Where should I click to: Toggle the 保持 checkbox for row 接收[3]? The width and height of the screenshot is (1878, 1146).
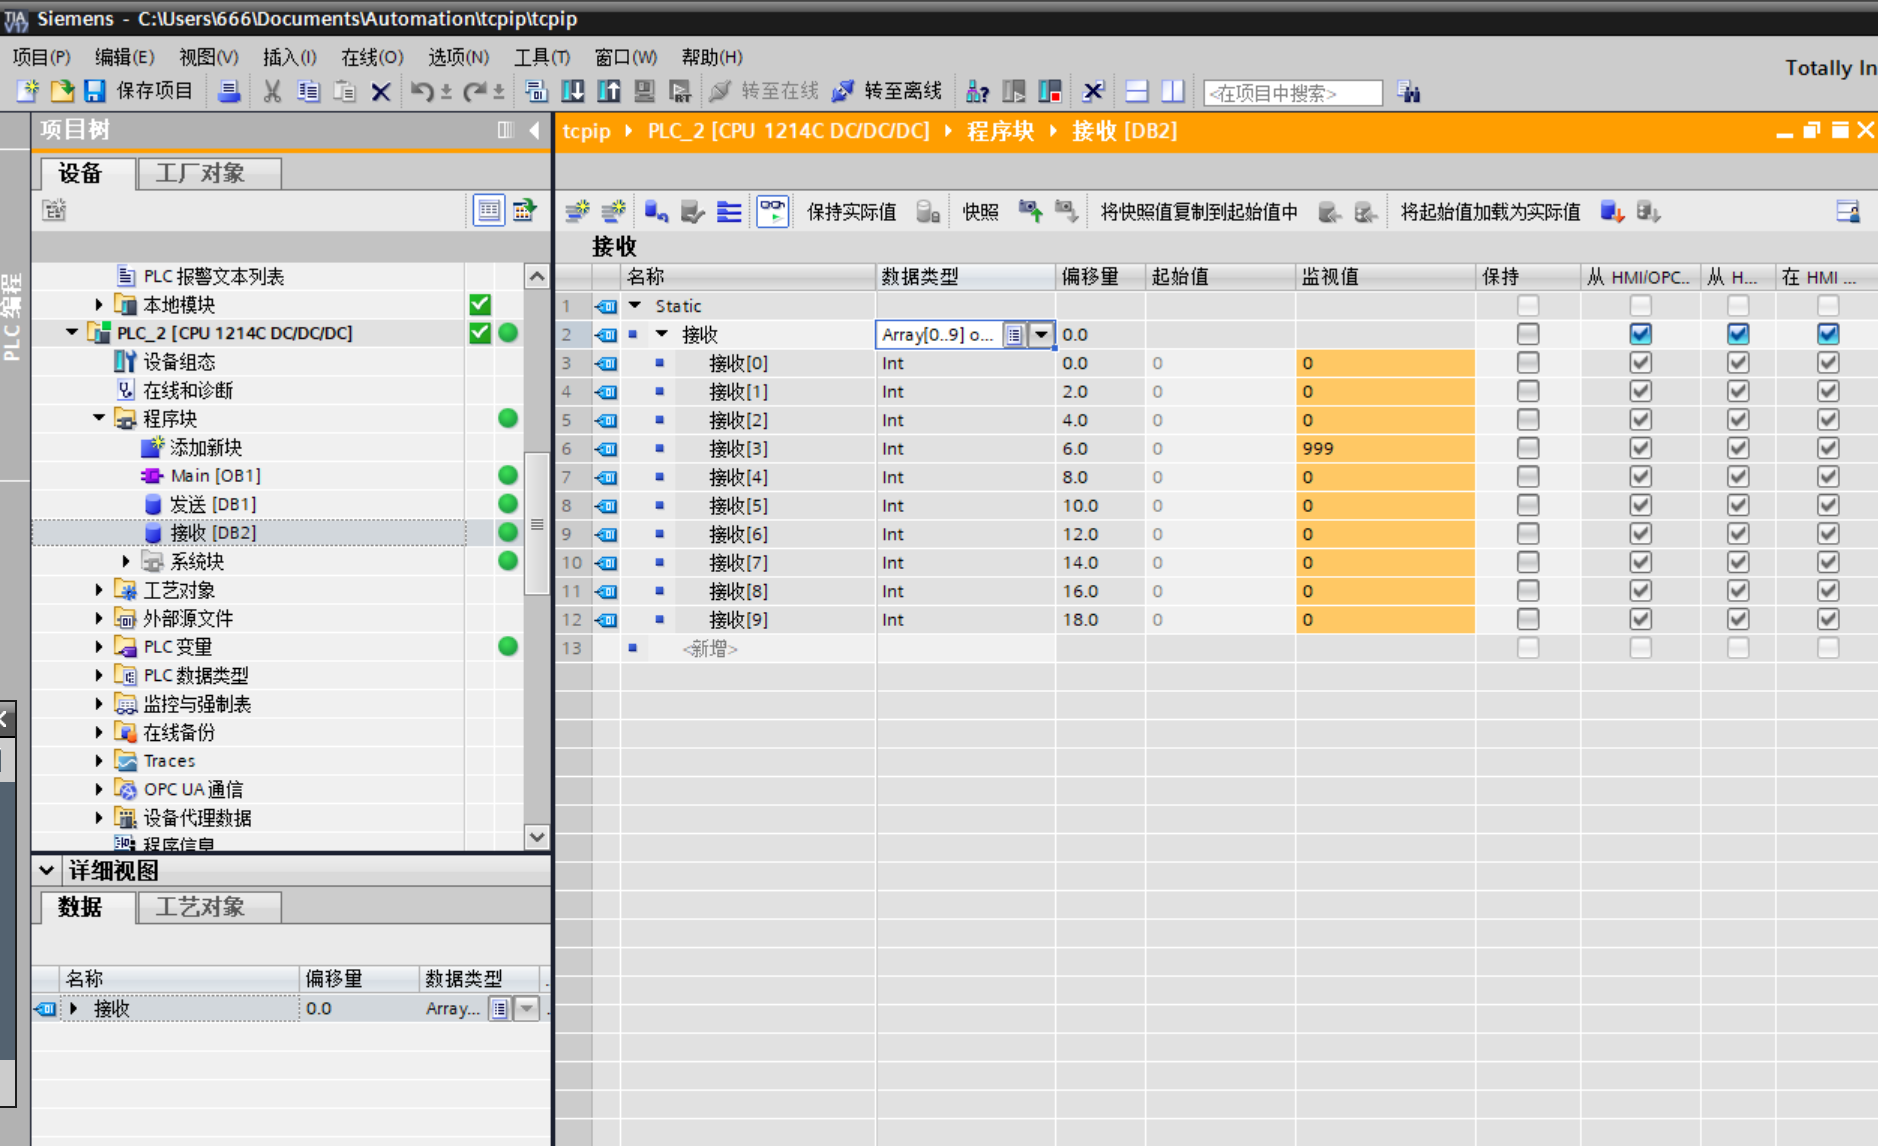pos(1528,448)
